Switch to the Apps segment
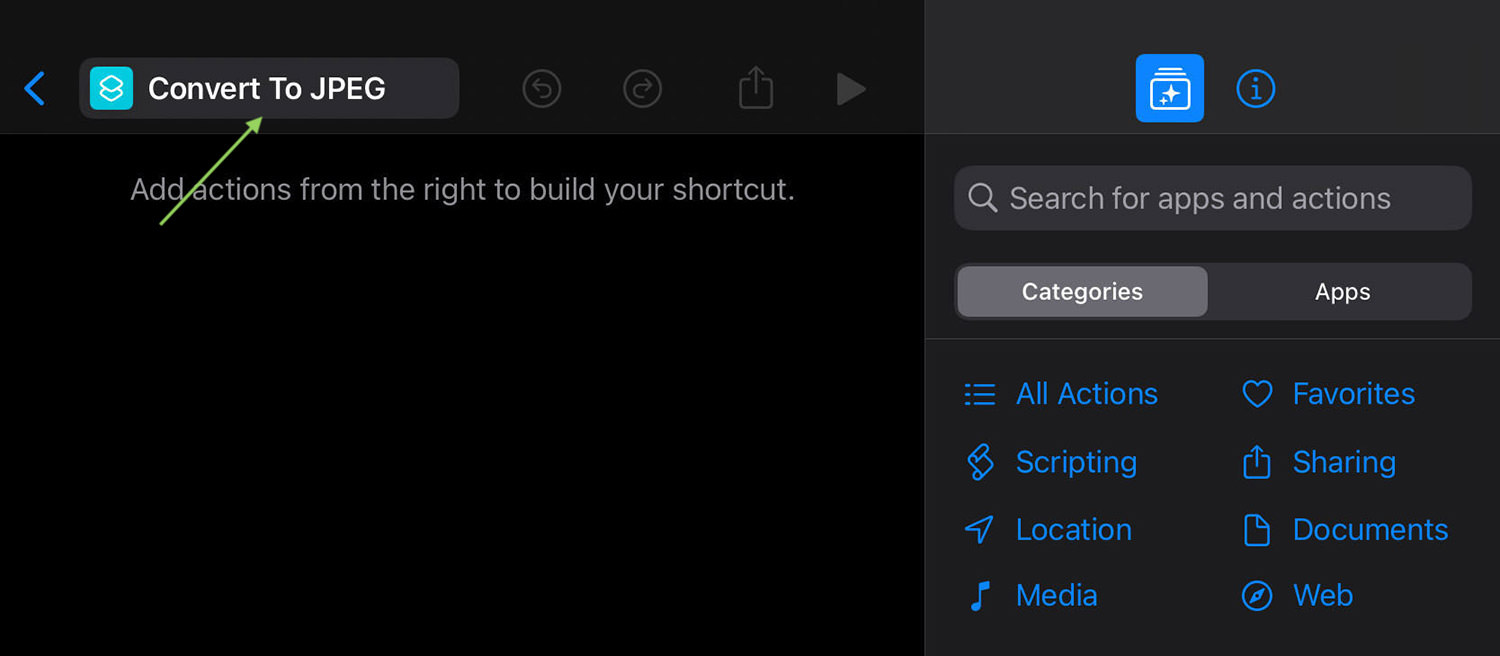Image resolution: width=1500 pixels, height=656 pixels. point(1342,292)
